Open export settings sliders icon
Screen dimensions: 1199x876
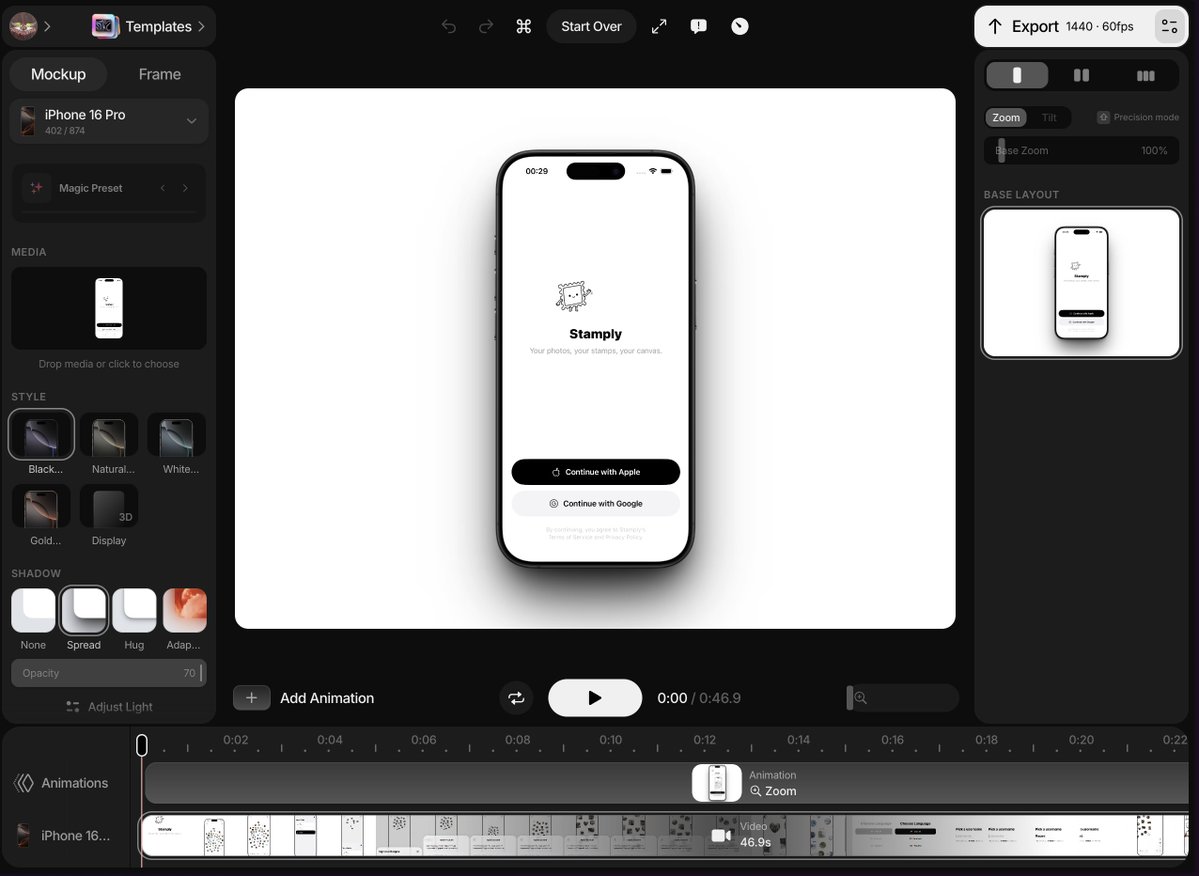(x=1169, y=27)
